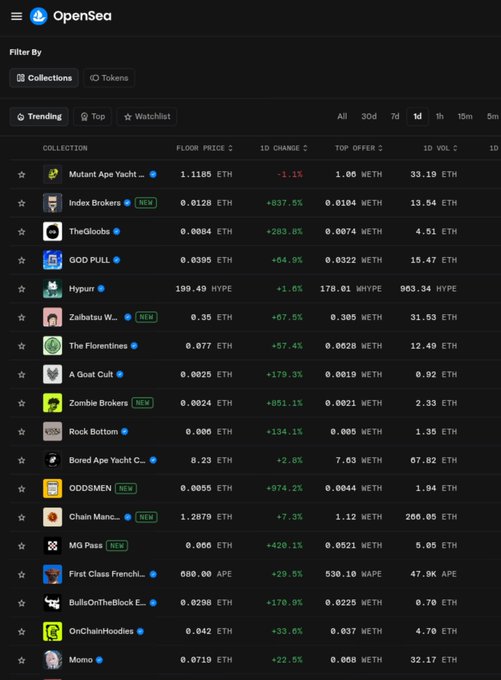
Task: Sort by Top Offer column
Action: pos(359,148)
